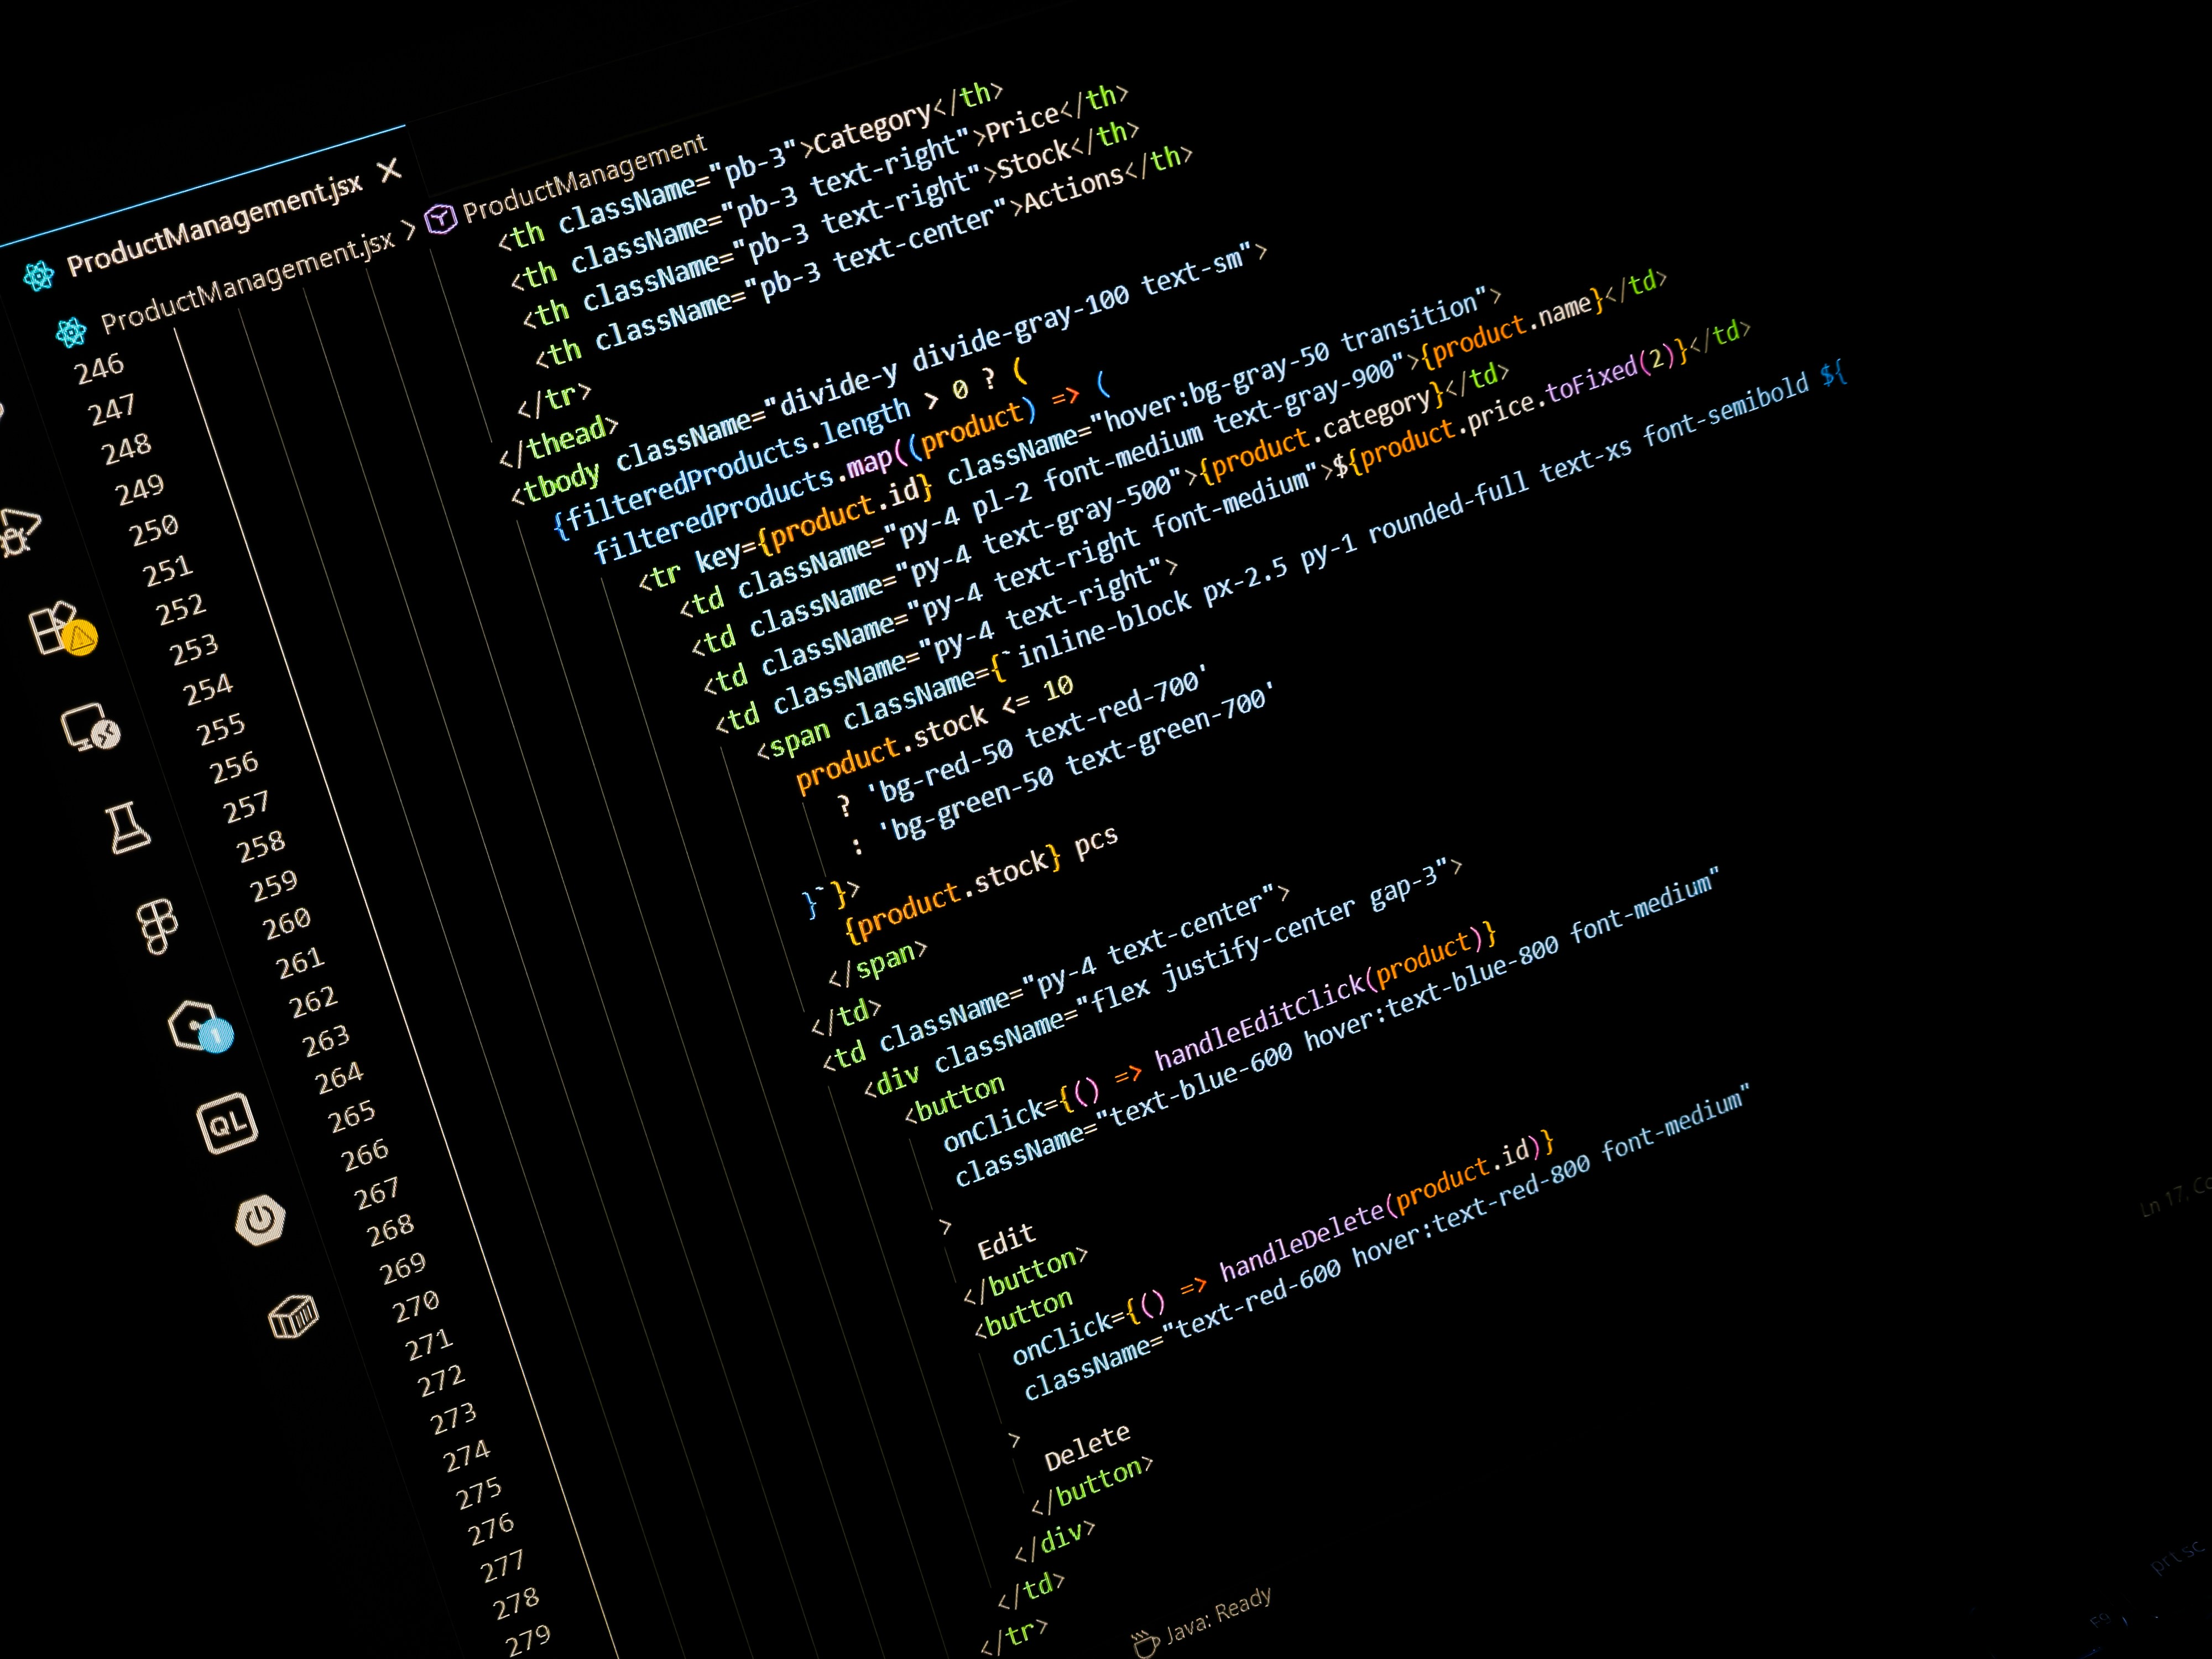Click the "Delete" button label text

pyautogui.click(x=1087, y=1448)
